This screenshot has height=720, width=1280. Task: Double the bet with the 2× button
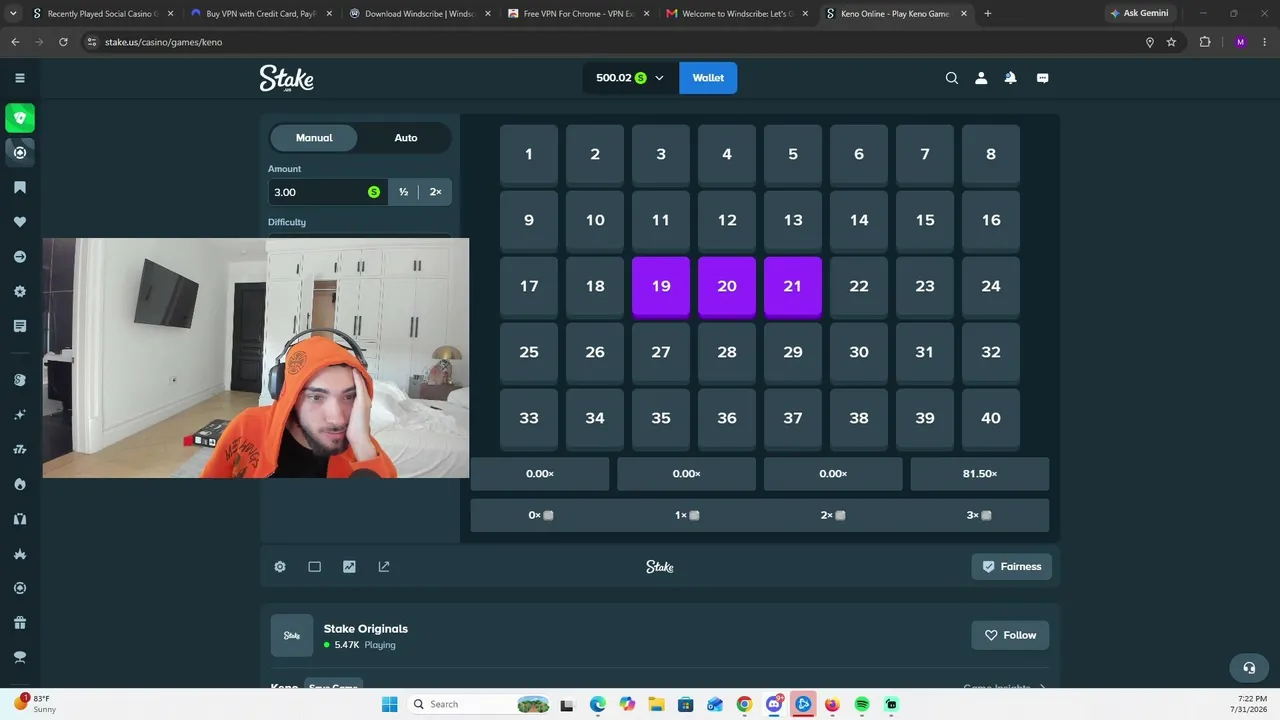coord(435,192)
